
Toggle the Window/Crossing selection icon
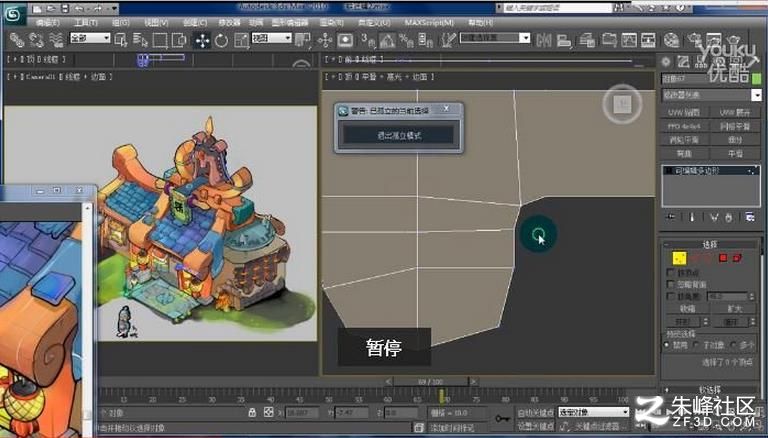click(x=179, y=40)
